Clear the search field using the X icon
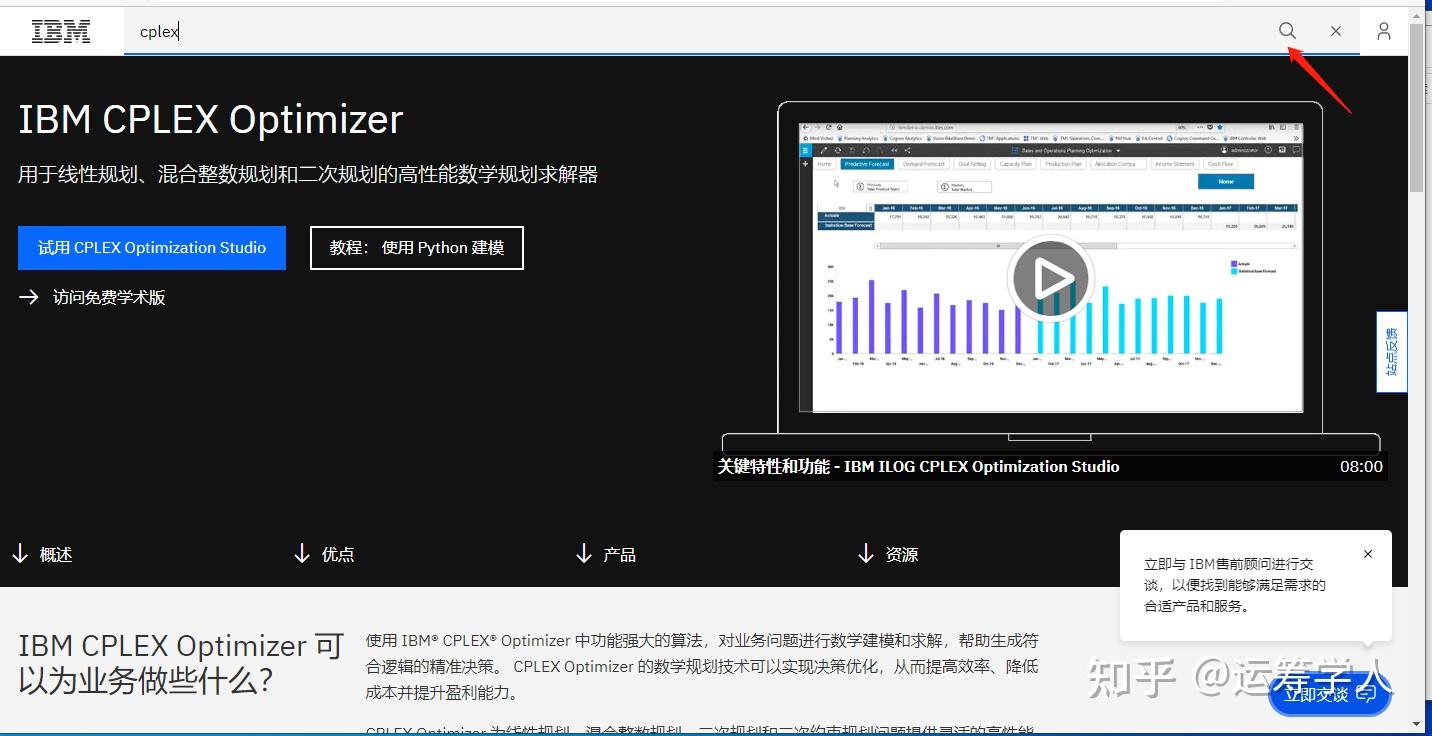Image resolution: width=1432 pixels, height=736 pixels. pyautogui.click(x=1336, y=31)
